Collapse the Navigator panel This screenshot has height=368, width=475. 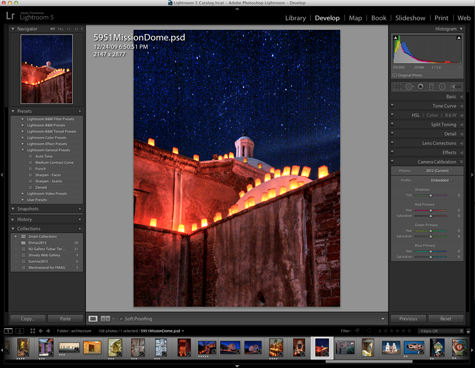pos(13,29)
